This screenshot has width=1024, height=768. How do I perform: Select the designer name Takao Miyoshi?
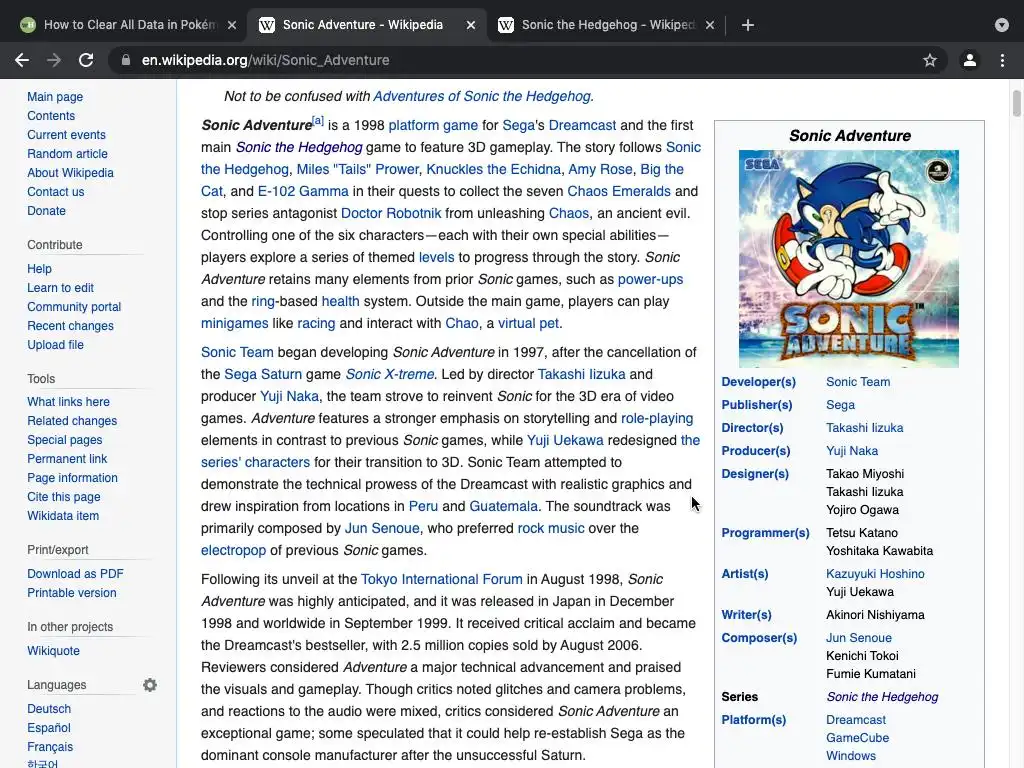[x=865, y=474]
